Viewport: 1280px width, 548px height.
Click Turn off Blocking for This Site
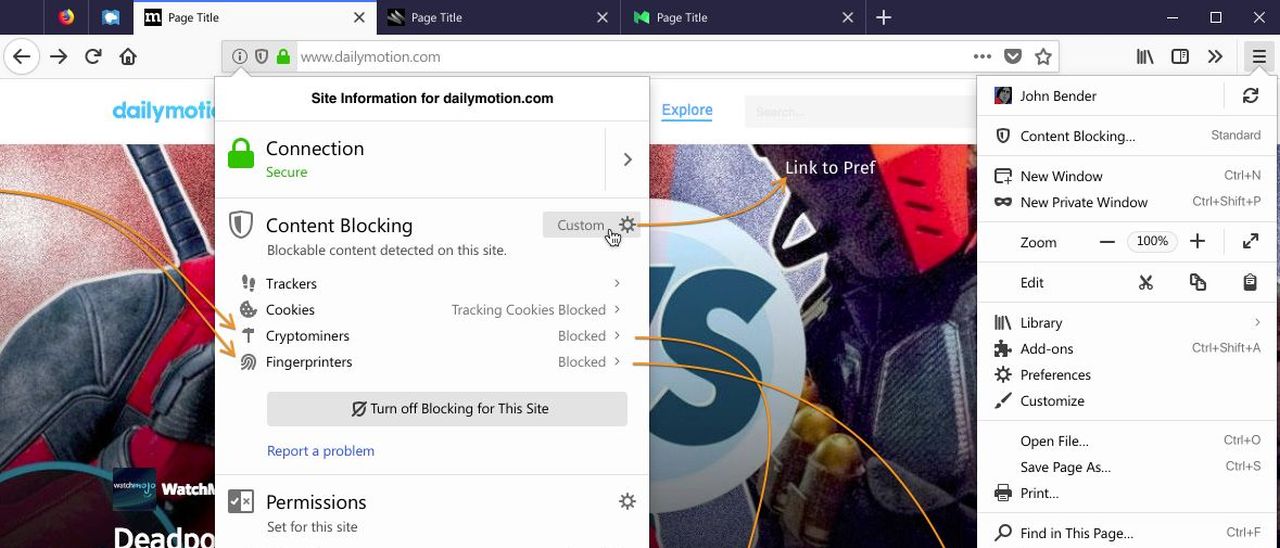(447, 409)
